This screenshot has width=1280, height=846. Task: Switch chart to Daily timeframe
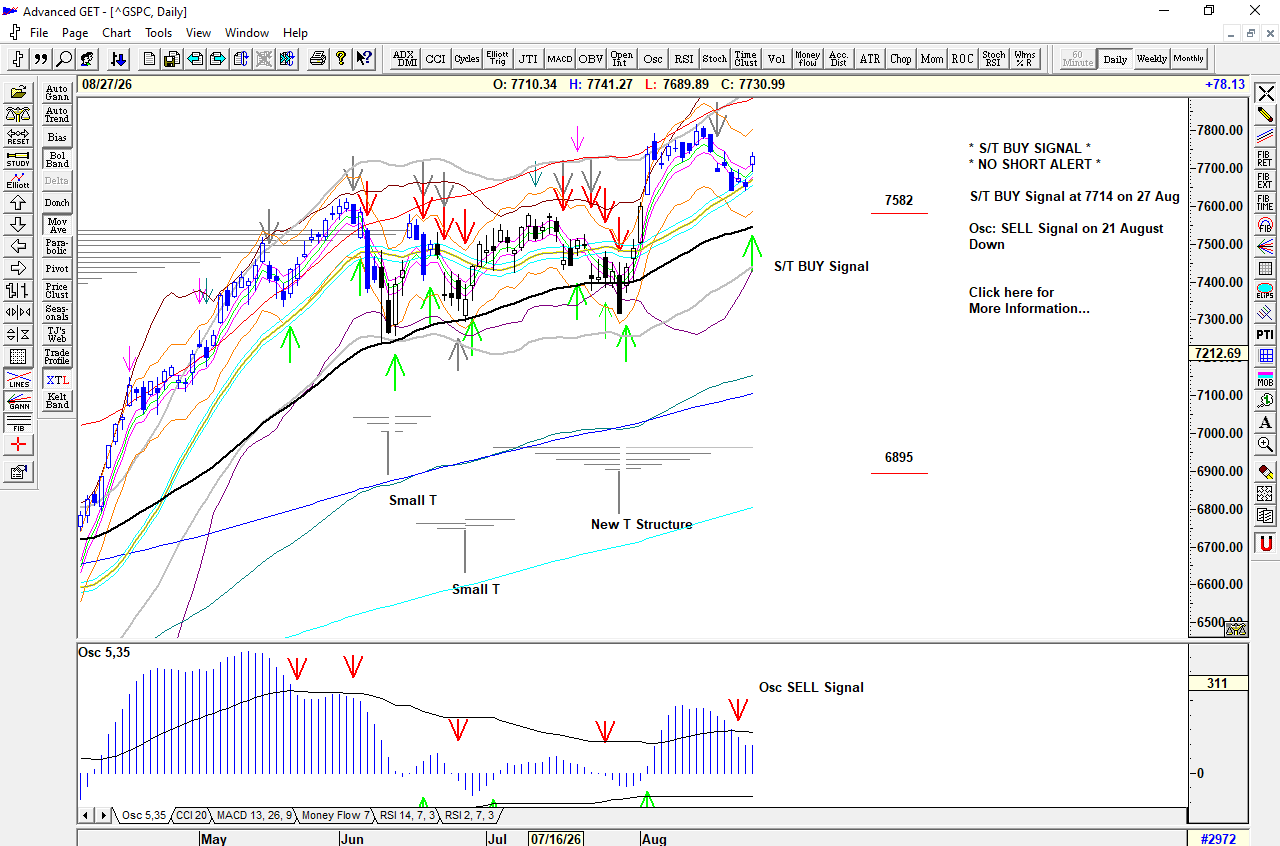[x=1115, y=59]
